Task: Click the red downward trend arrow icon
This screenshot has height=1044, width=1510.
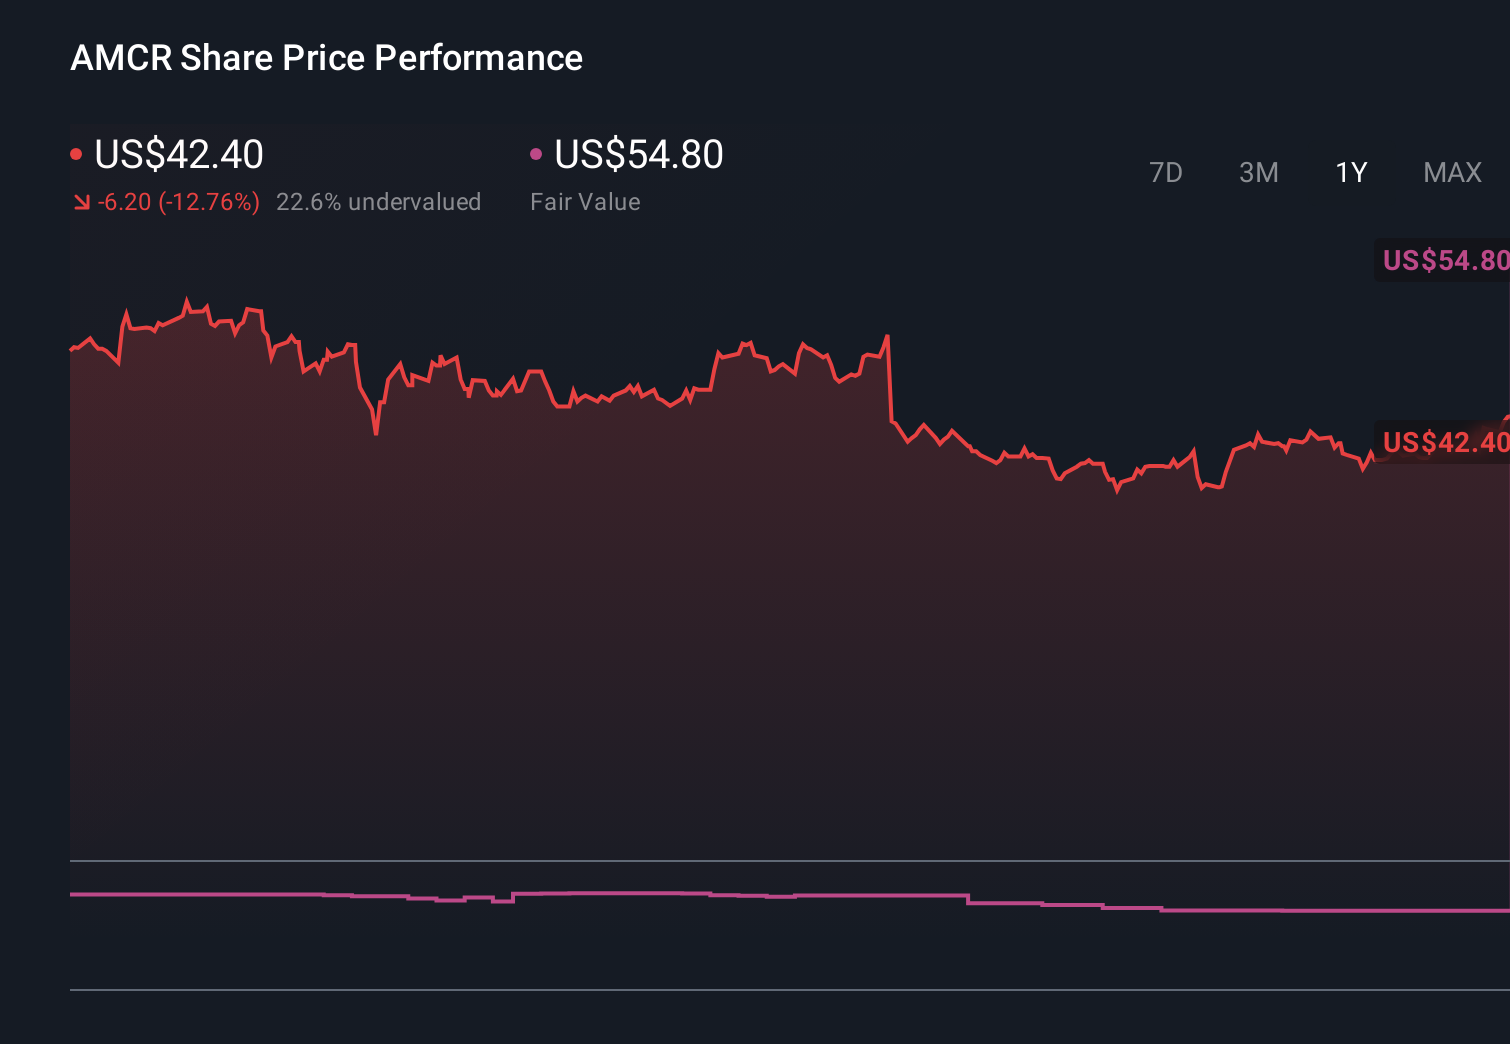Action: pyautogui.click(x=83, y=201)
